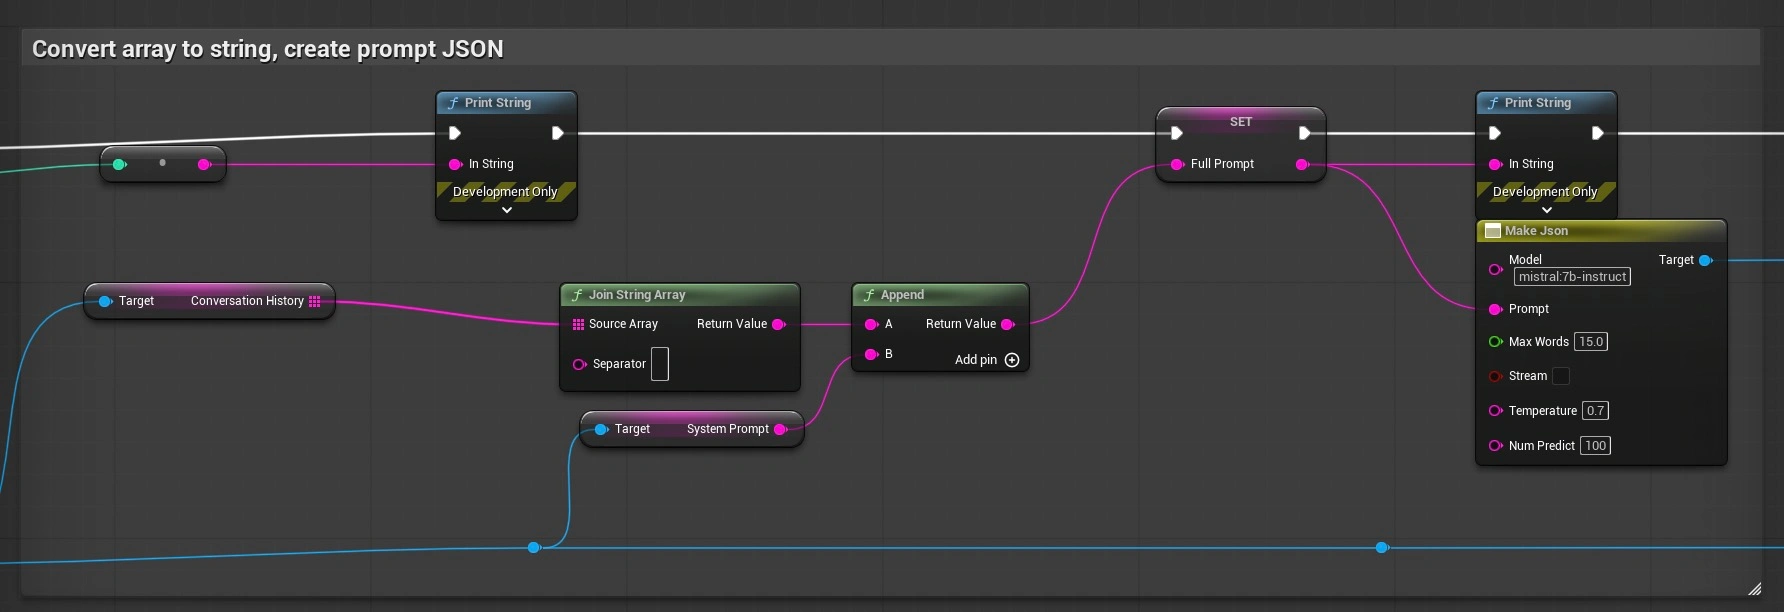This screenshot has width=1784, height=612.
Task: Click the Model pin on Make Json
Action: pos(1496,269)
